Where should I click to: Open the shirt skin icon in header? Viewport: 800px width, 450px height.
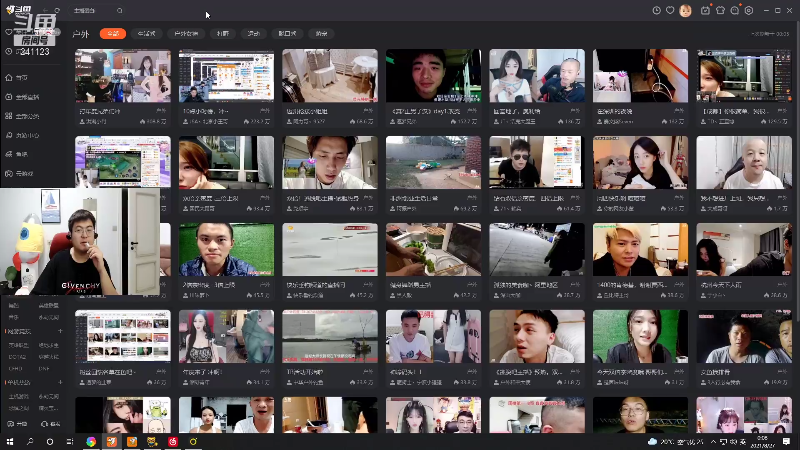(x=720, y=10)
